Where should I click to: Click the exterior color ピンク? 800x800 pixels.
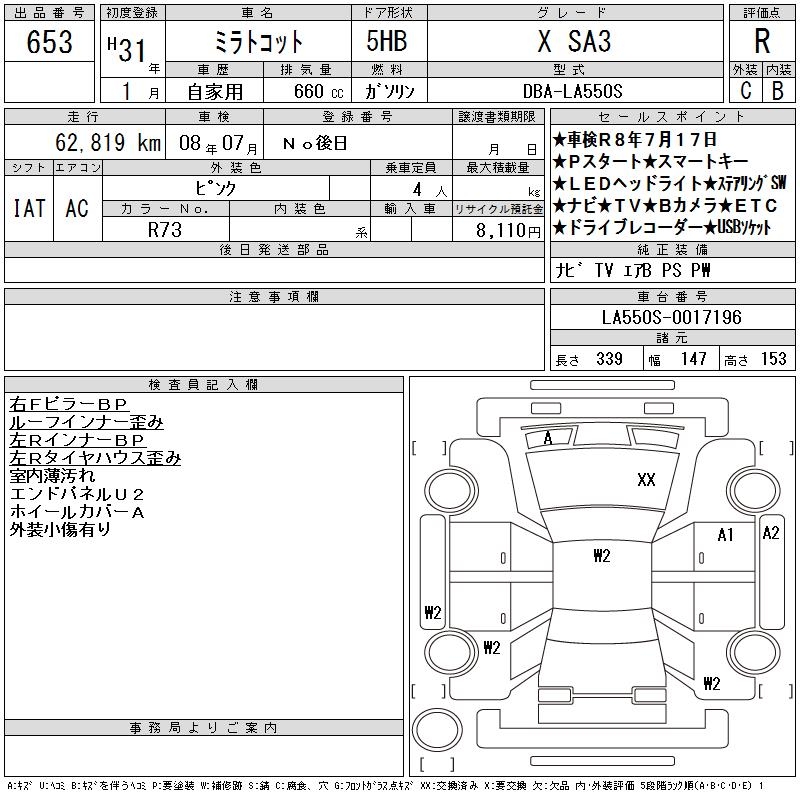tap(216, 188)
